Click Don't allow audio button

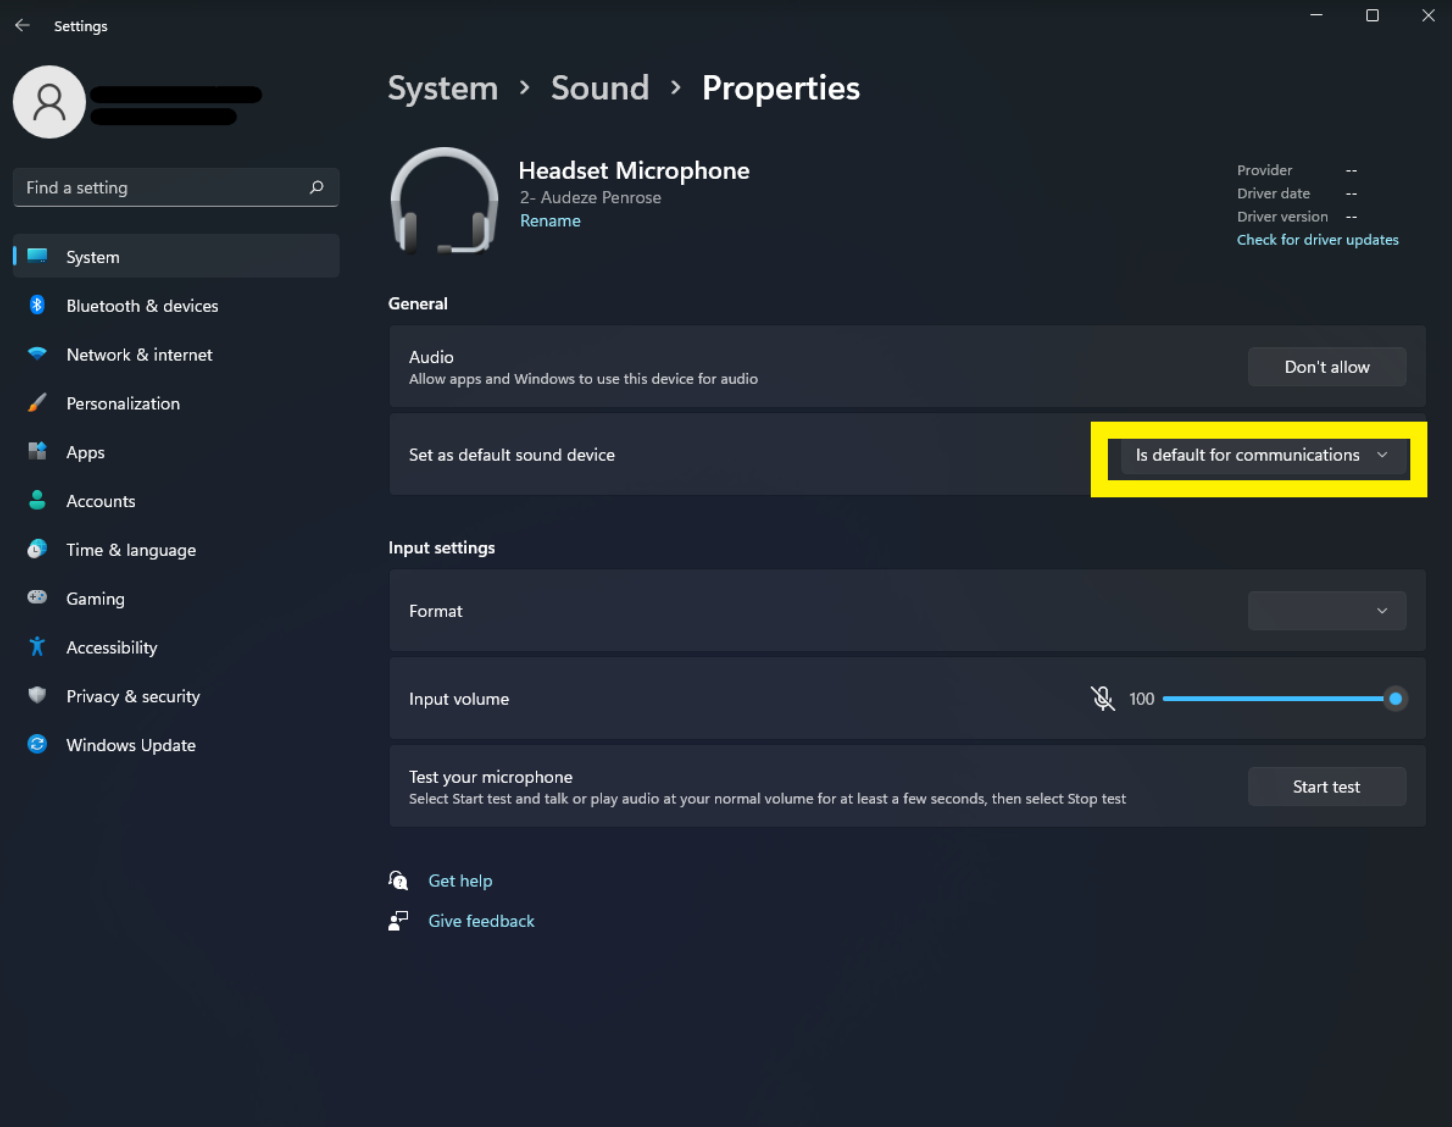[1327, 367]
